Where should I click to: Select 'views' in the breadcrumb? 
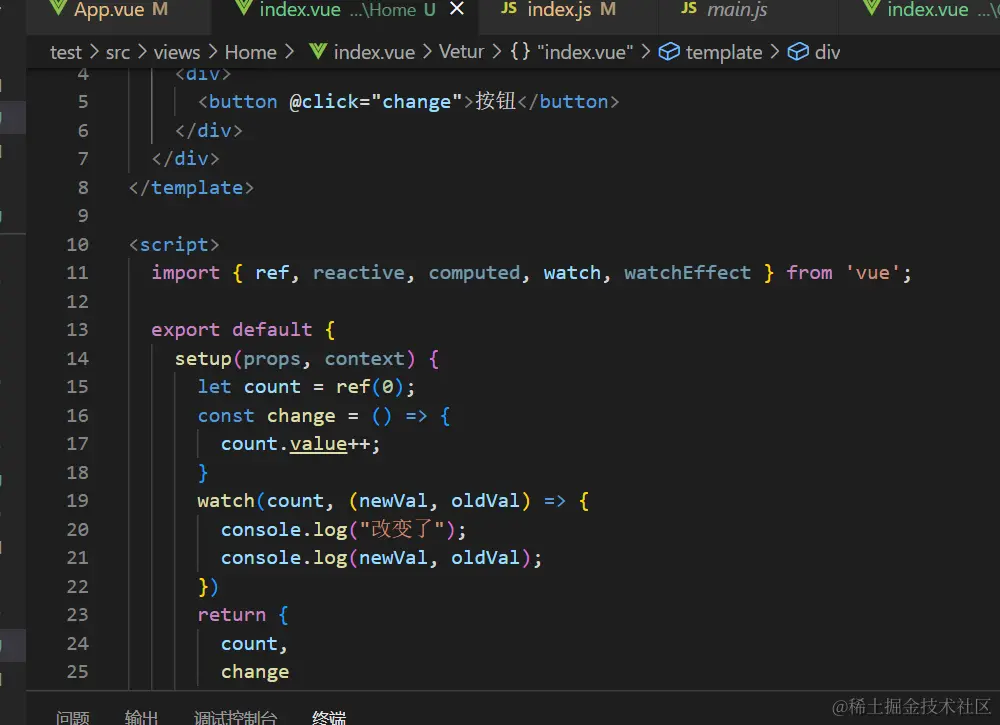tap(177, 52)
